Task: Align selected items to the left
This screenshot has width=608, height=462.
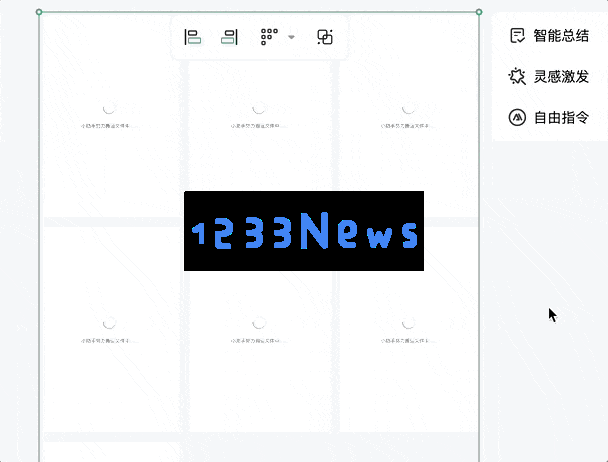Action: click(x=193, y=37)
